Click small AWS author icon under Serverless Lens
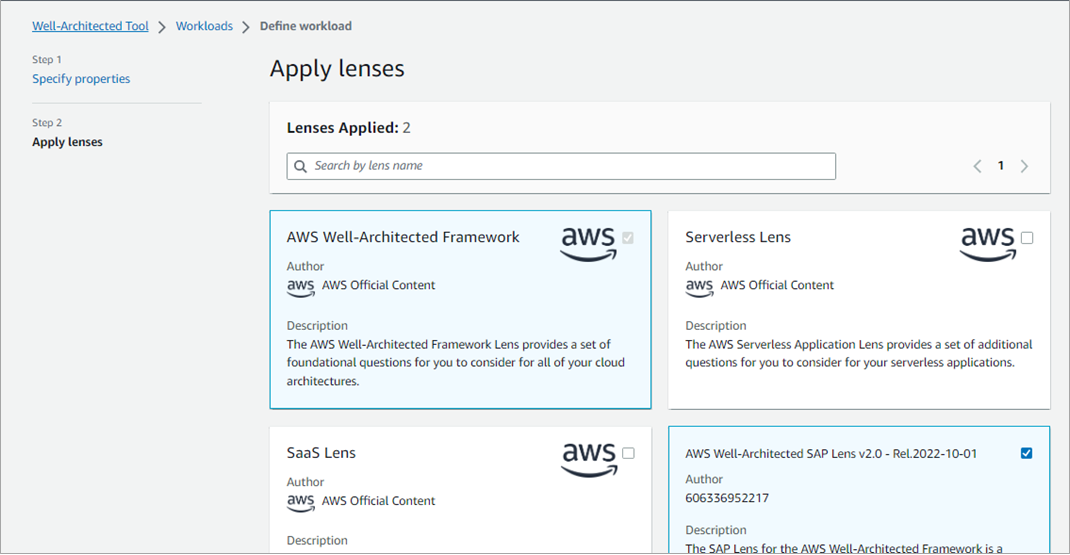1070x555 pixels. (x=699, y=287)
